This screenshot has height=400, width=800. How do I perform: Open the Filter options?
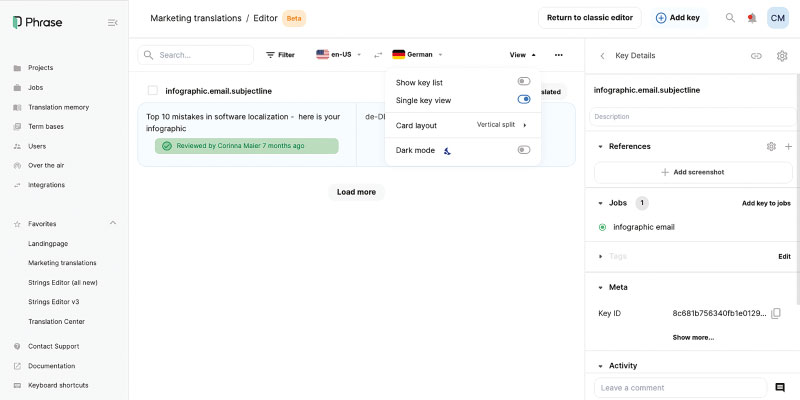coord(281,55)
